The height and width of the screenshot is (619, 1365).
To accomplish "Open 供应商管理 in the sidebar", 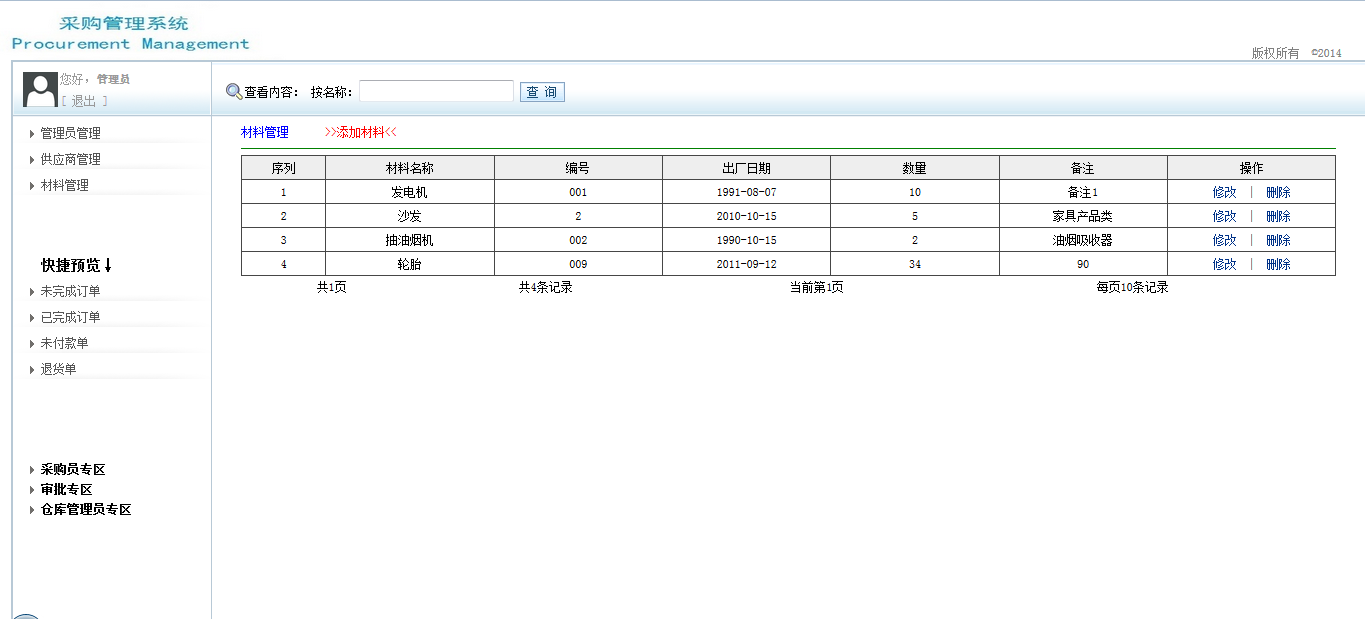I will (70, 159).
